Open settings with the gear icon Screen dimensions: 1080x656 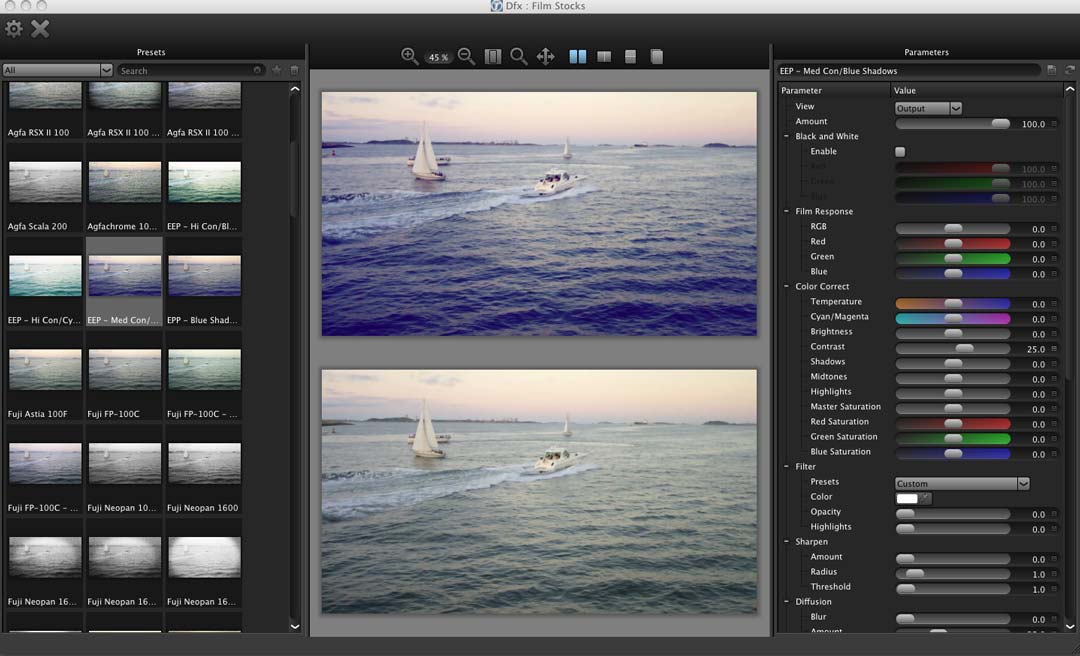click(14, 29)
